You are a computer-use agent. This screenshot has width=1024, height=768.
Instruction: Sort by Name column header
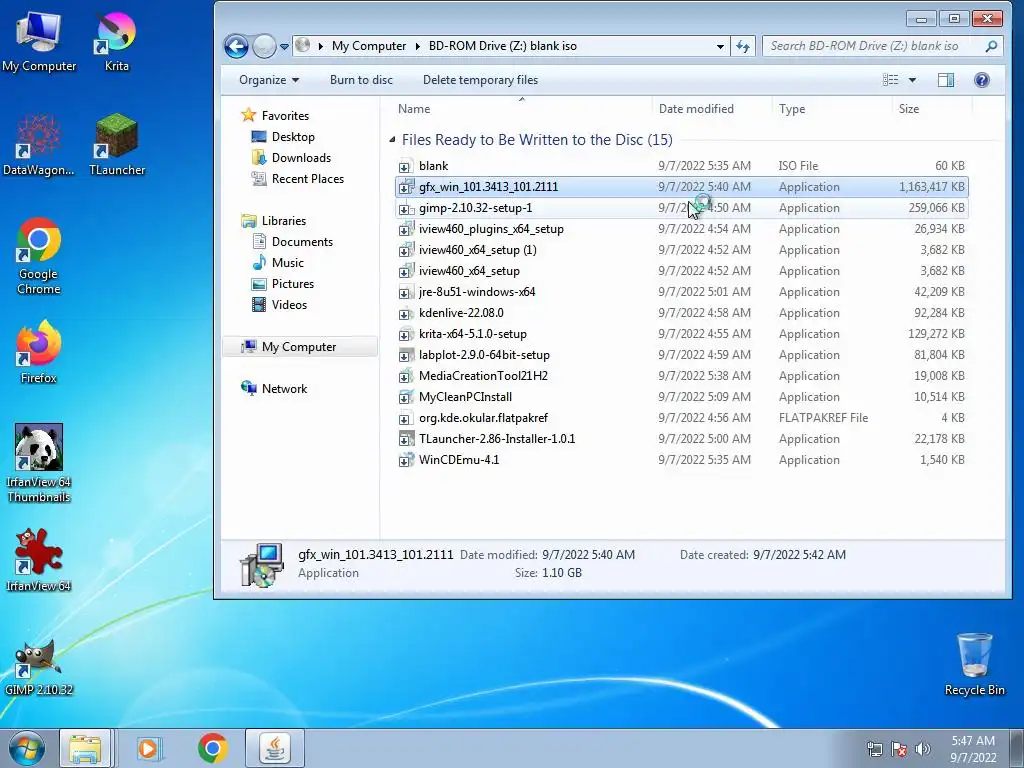[x=522, y=109]
